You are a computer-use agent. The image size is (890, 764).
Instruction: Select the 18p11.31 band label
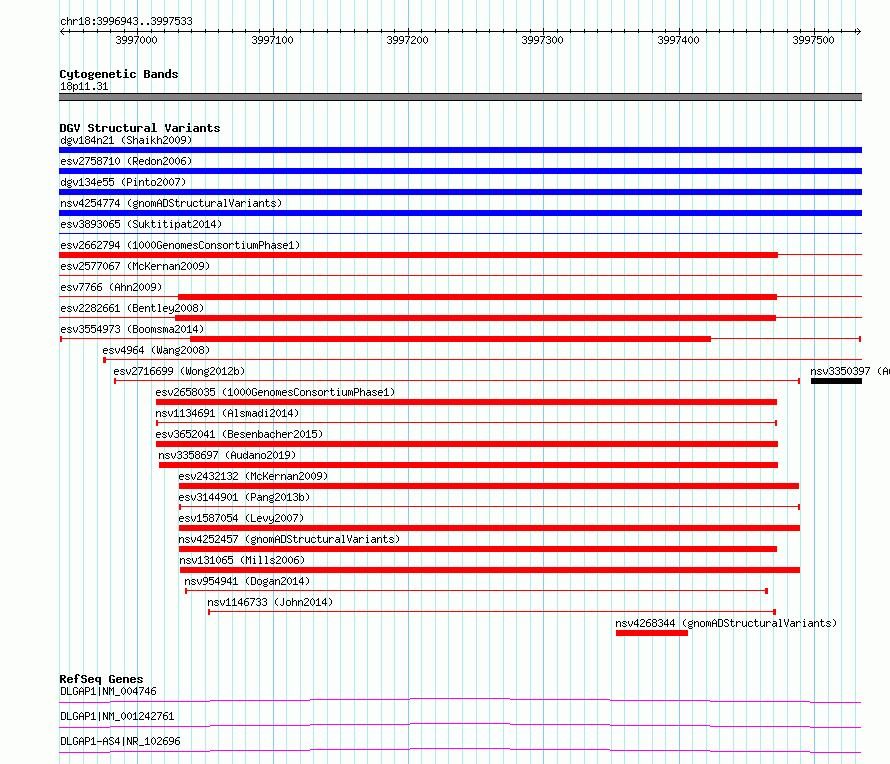click(84, 86)
